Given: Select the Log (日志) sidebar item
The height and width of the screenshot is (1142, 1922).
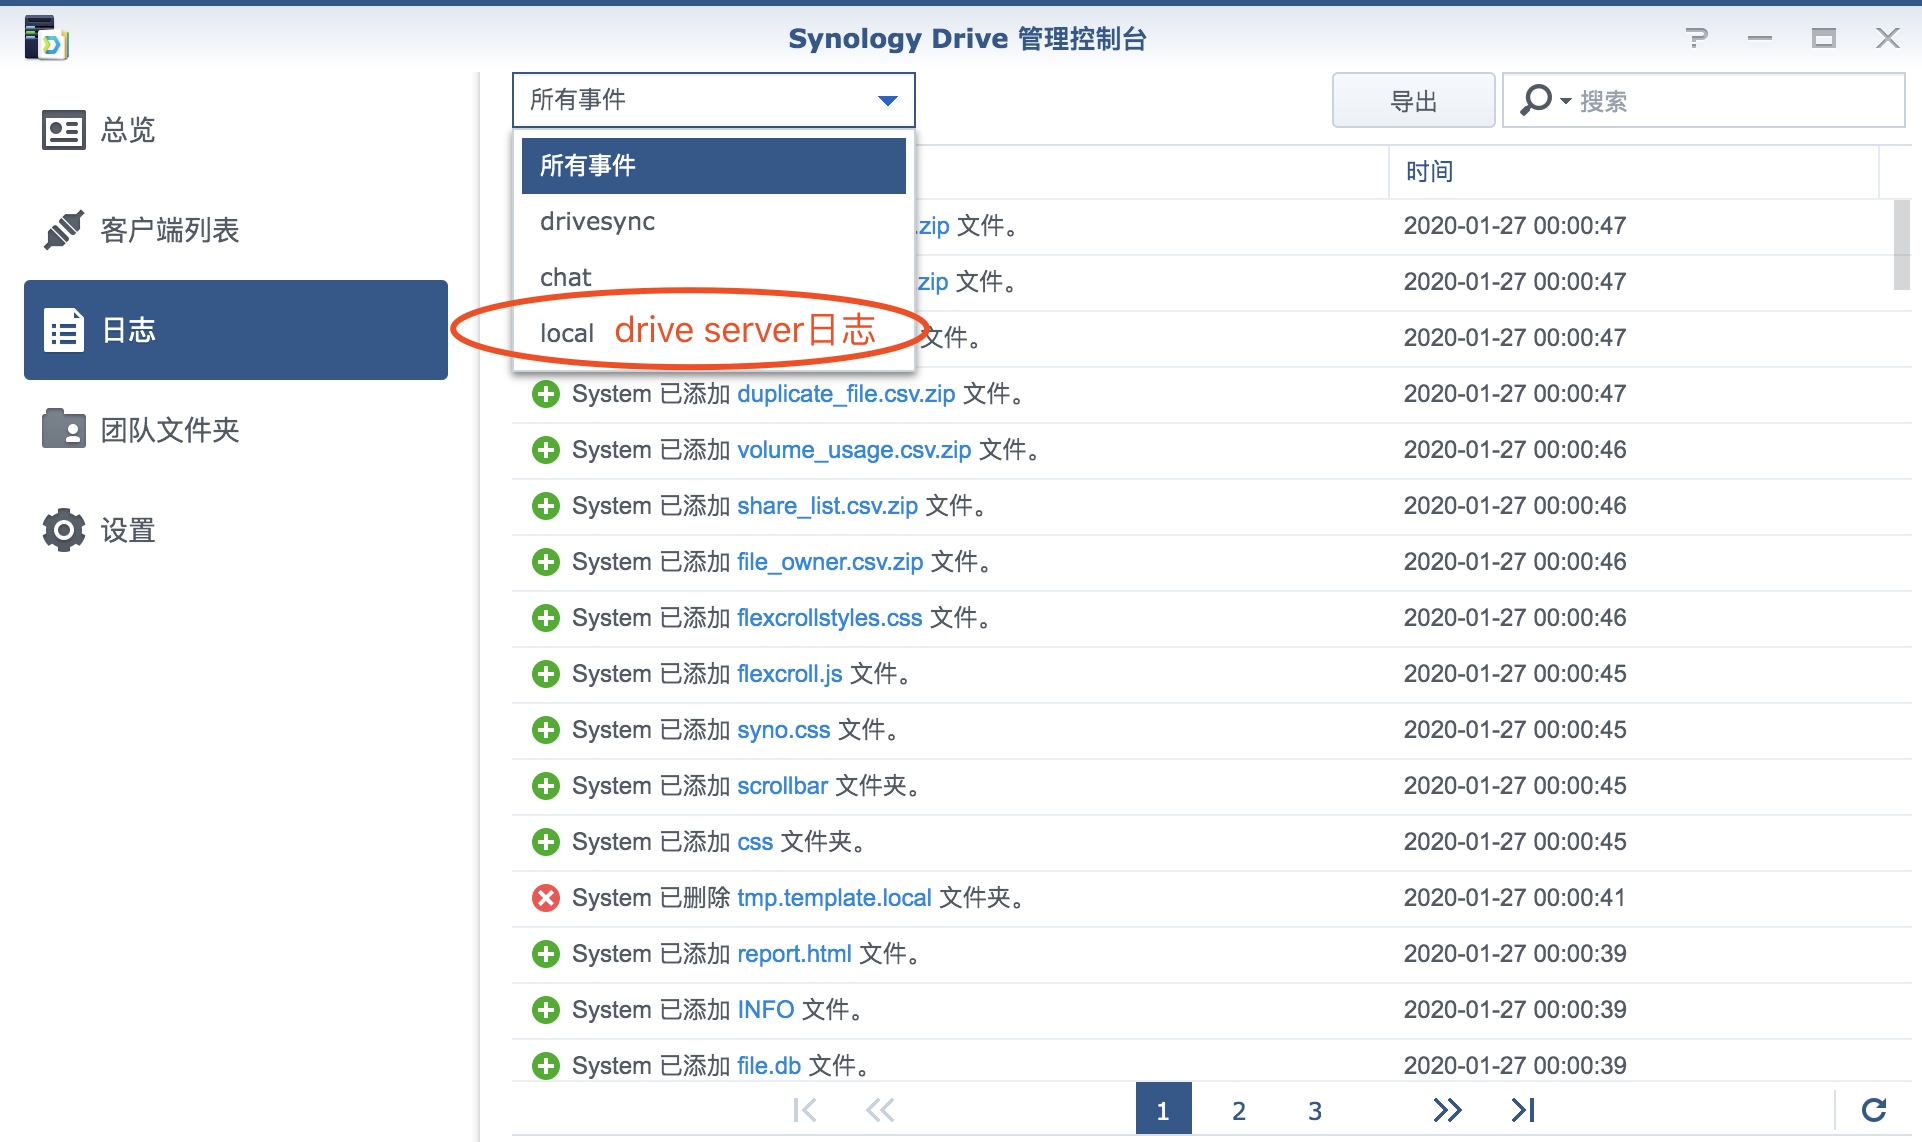Looking at the screenshot, I should pos(236,330).
